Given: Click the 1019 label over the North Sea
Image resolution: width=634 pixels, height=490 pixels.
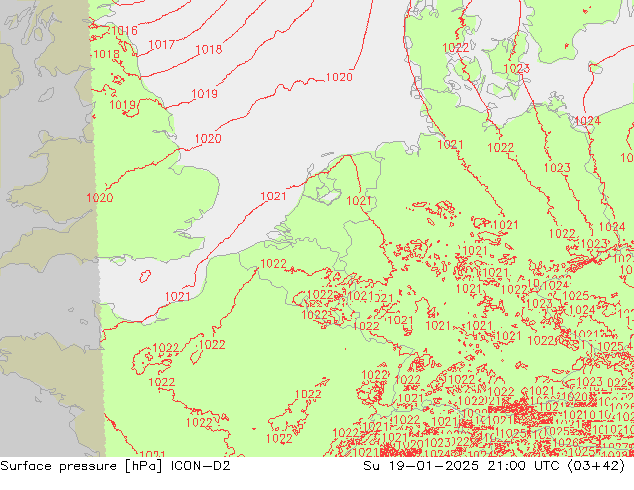Looking at the screenshot, I should coord(204,94).
